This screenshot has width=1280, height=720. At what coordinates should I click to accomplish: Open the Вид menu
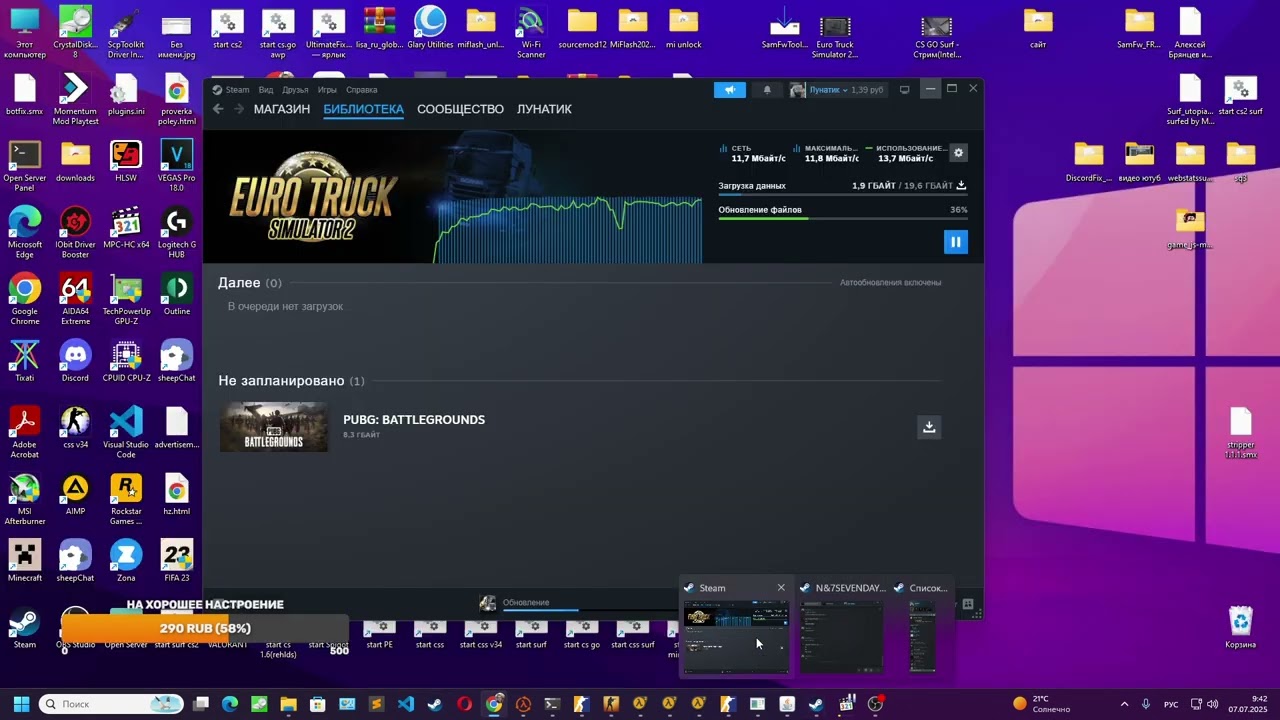coord(266,90)
